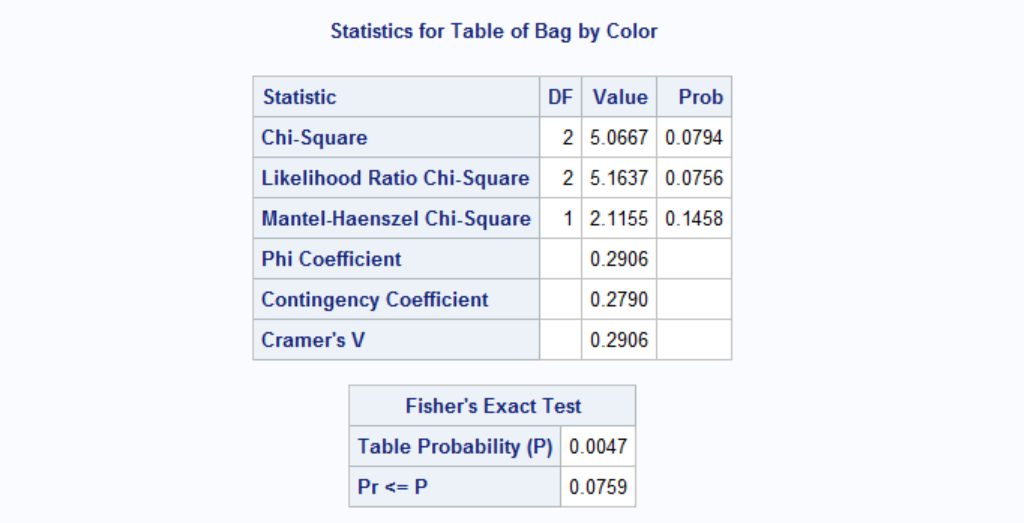Click the DF column header
The image size is (1024, 523).
560,97
